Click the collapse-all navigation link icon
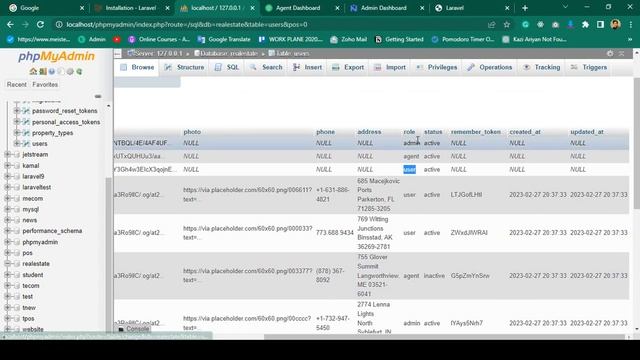The width and height of the screenshot is (640, 360). pos(98,96)
